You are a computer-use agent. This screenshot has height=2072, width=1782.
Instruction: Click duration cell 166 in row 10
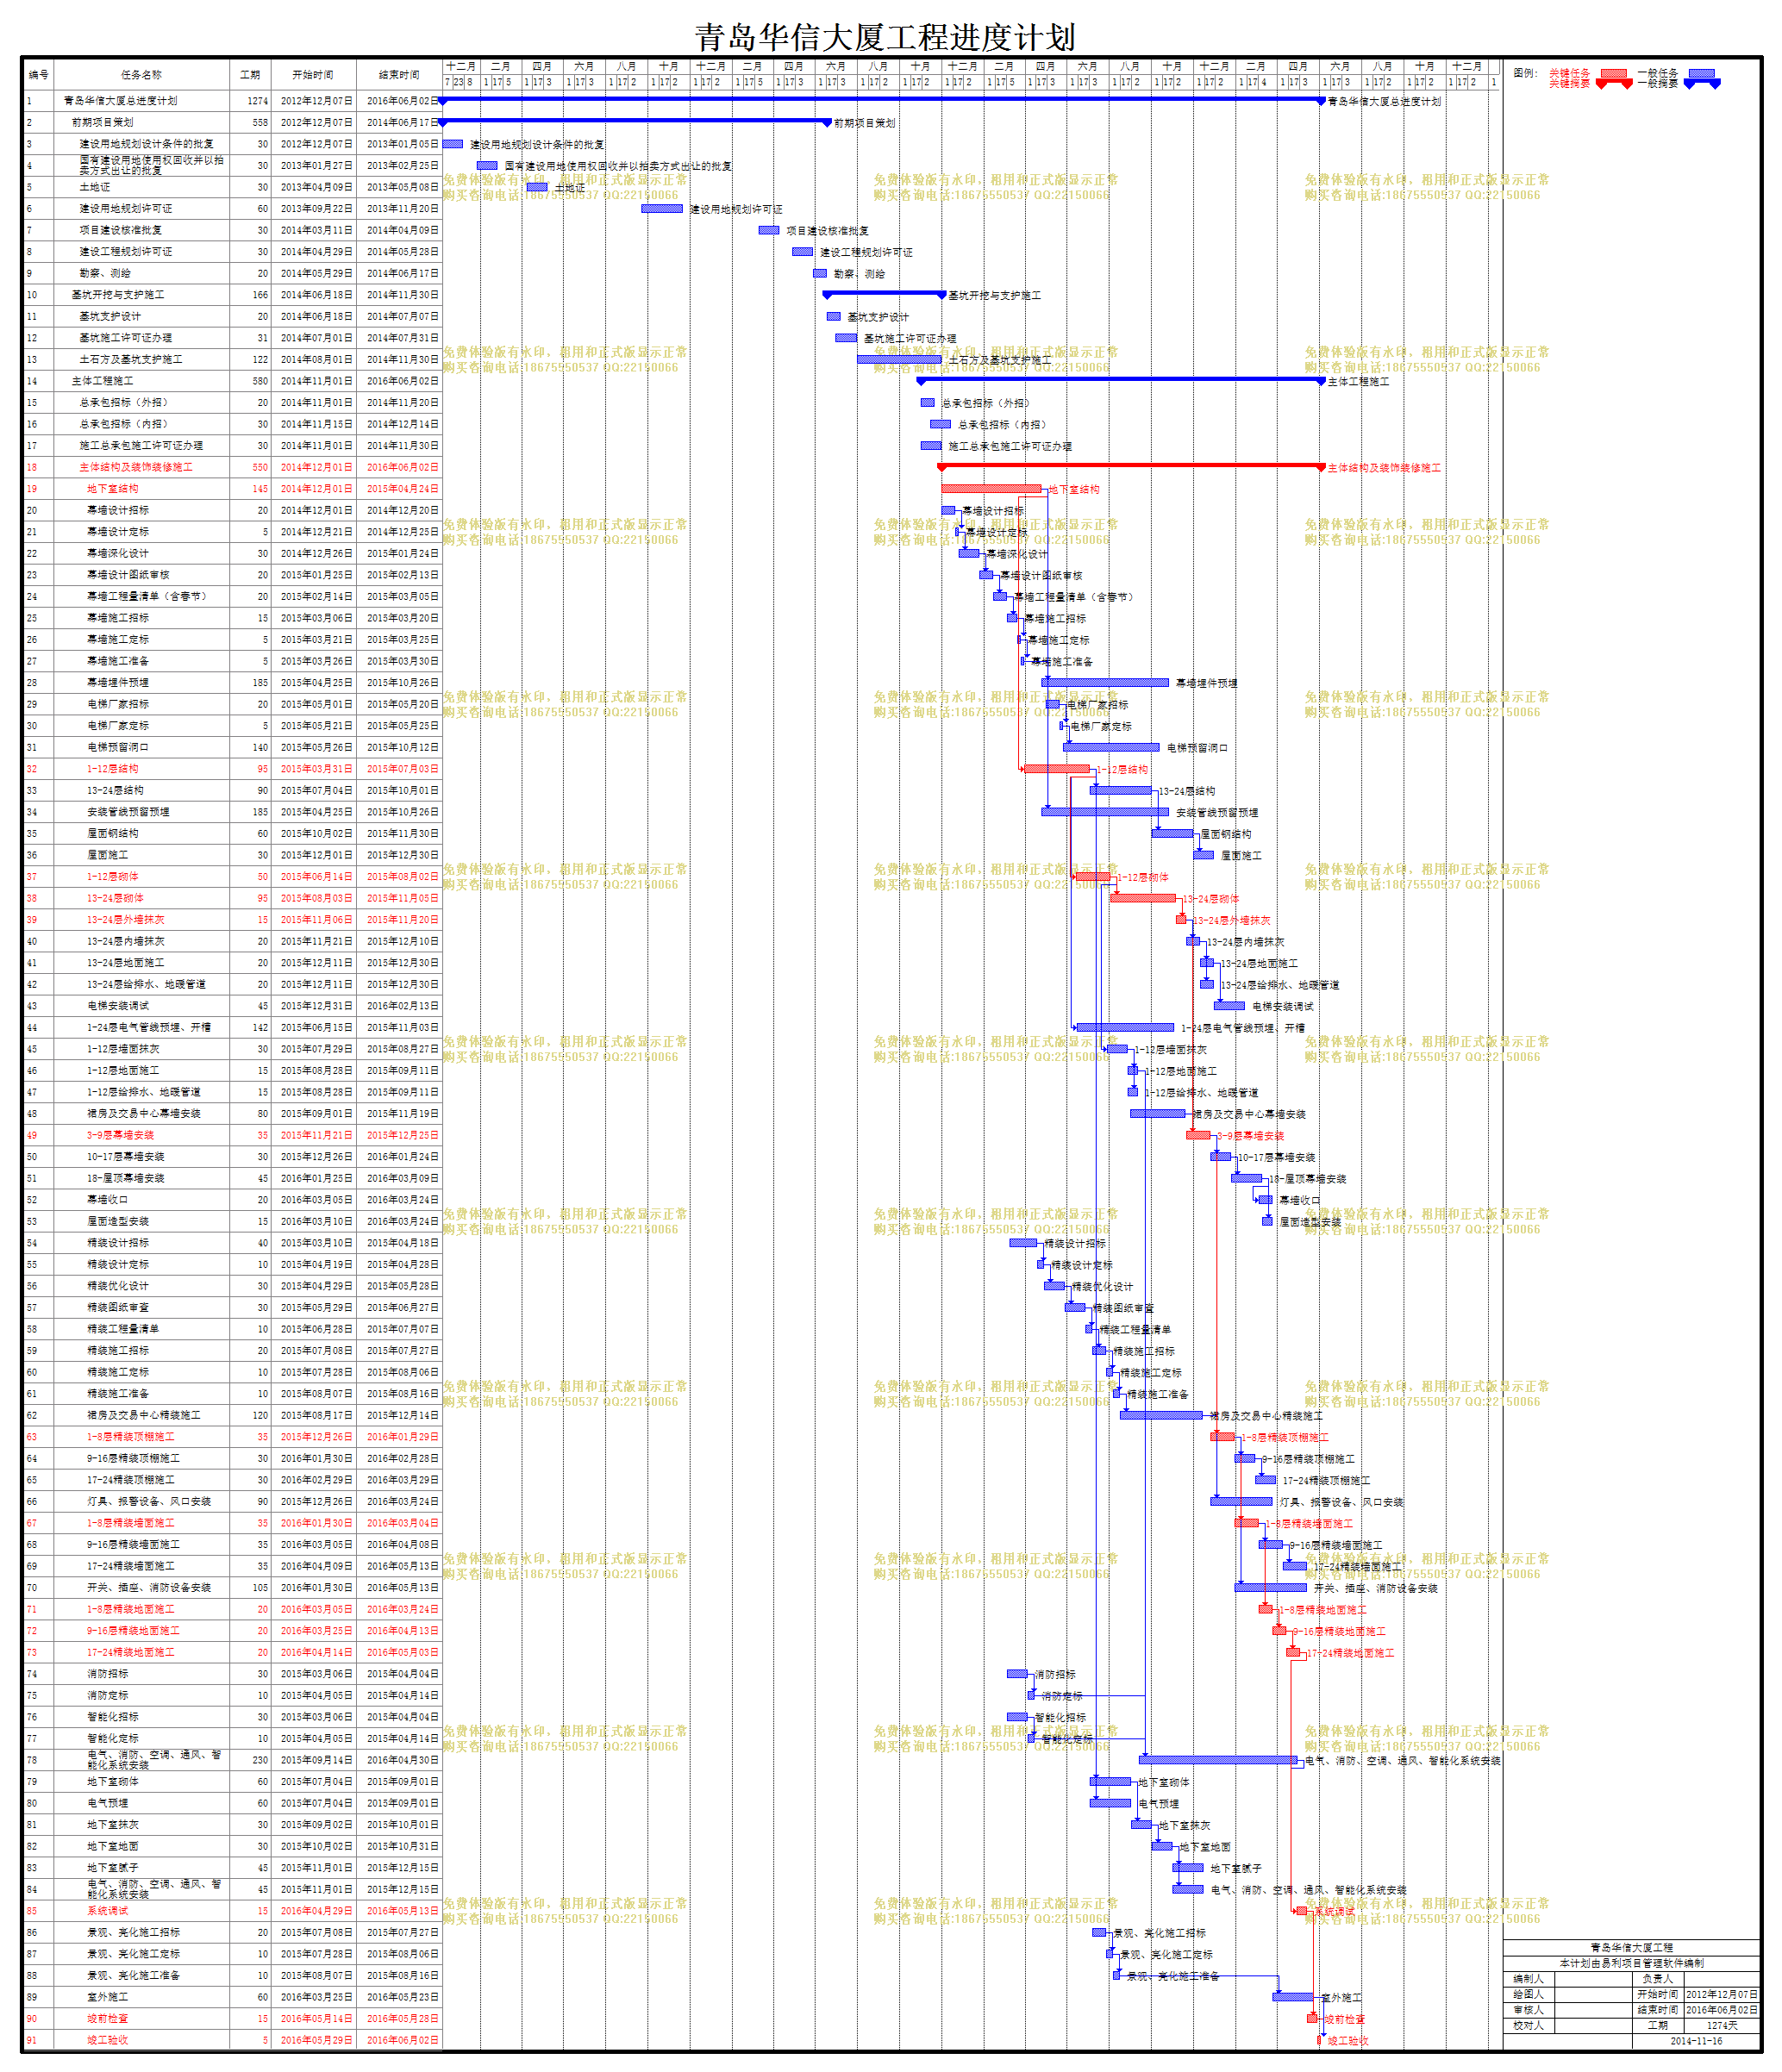coord(260,295)
